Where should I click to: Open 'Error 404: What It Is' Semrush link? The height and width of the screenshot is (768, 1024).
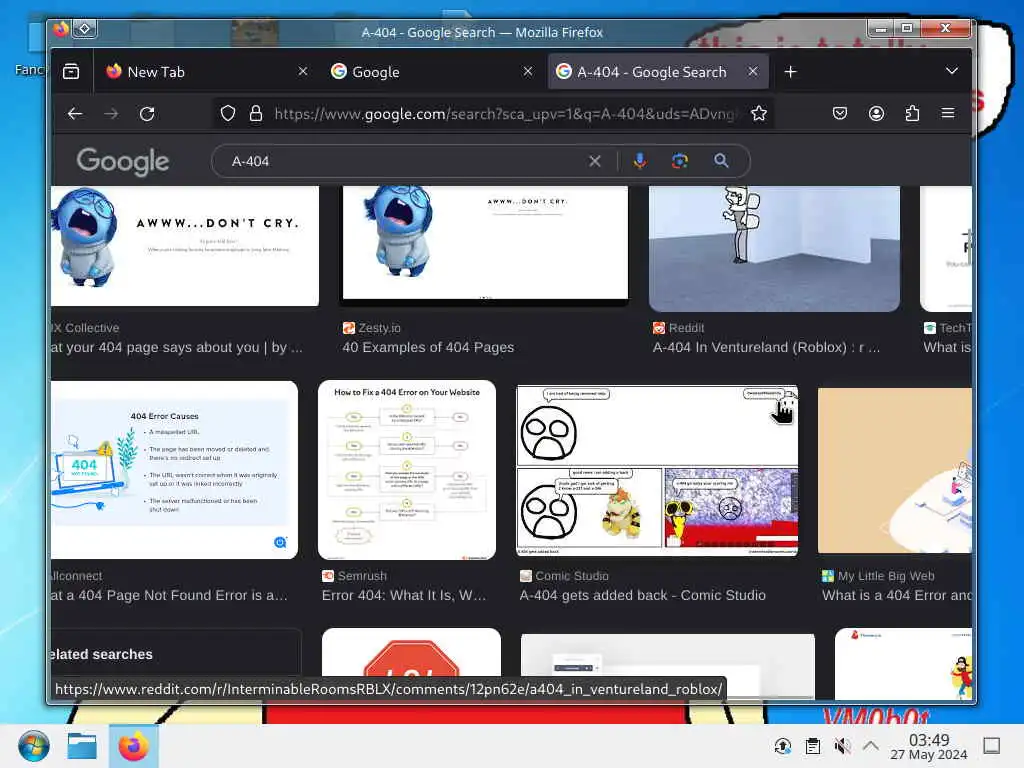pyautogui.click(x=404, y=596)
